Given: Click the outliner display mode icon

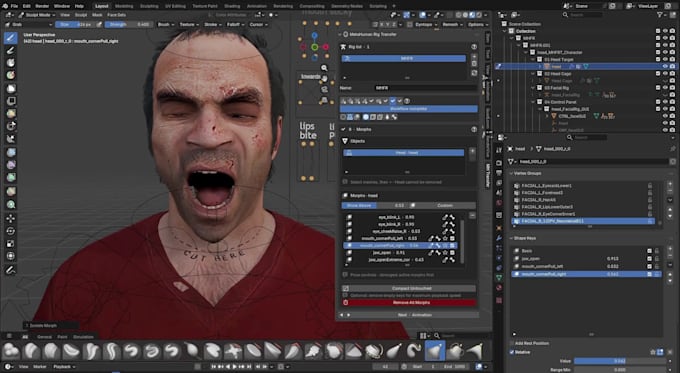Looking at the screenshot, I should click(515, 15).
